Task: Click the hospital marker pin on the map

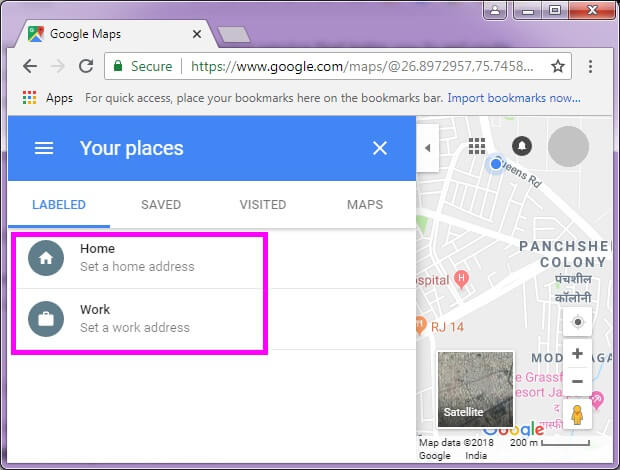Action: tap(461, 279)
